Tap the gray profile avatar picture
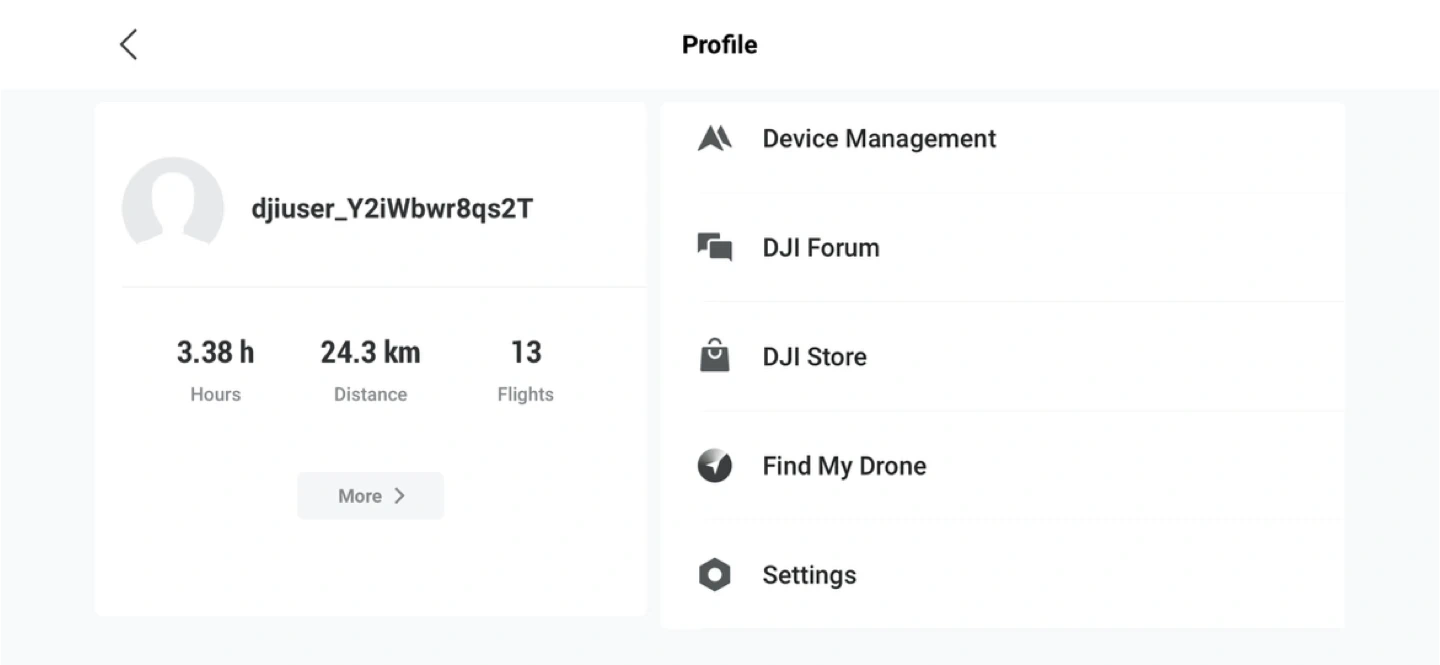The height and width of the screenshot is (665, 1440). [x=173, y=205]
